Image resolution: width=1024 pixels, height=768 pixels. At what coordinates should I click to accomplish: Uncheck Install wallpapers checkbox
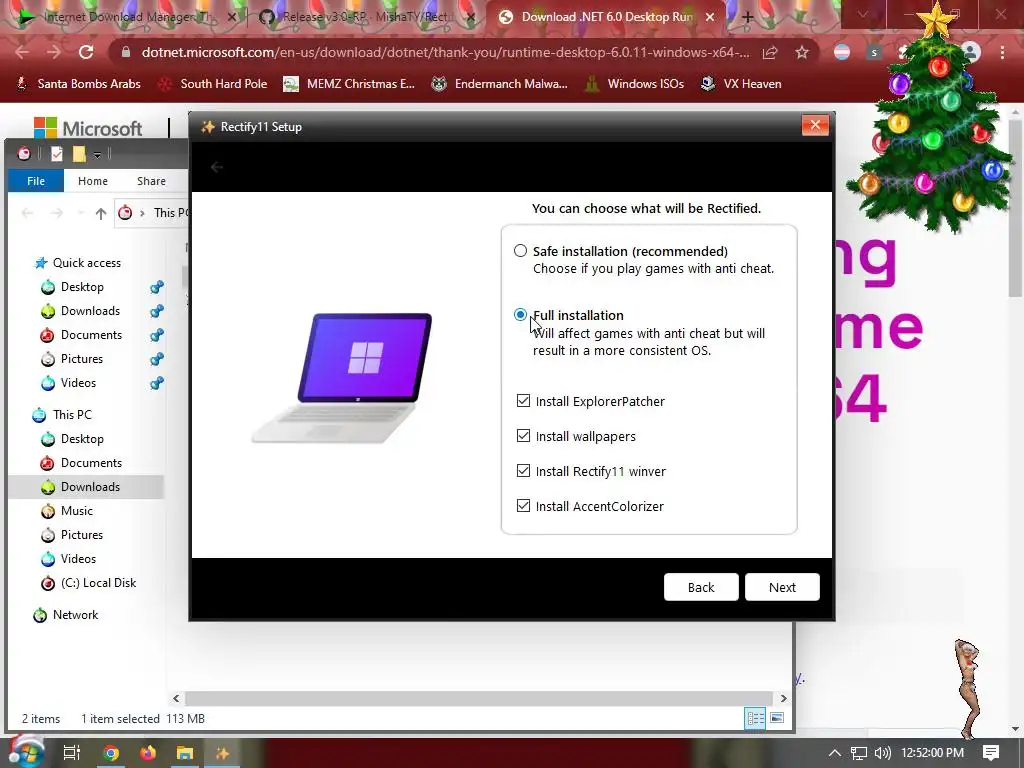tap(523, 436)
